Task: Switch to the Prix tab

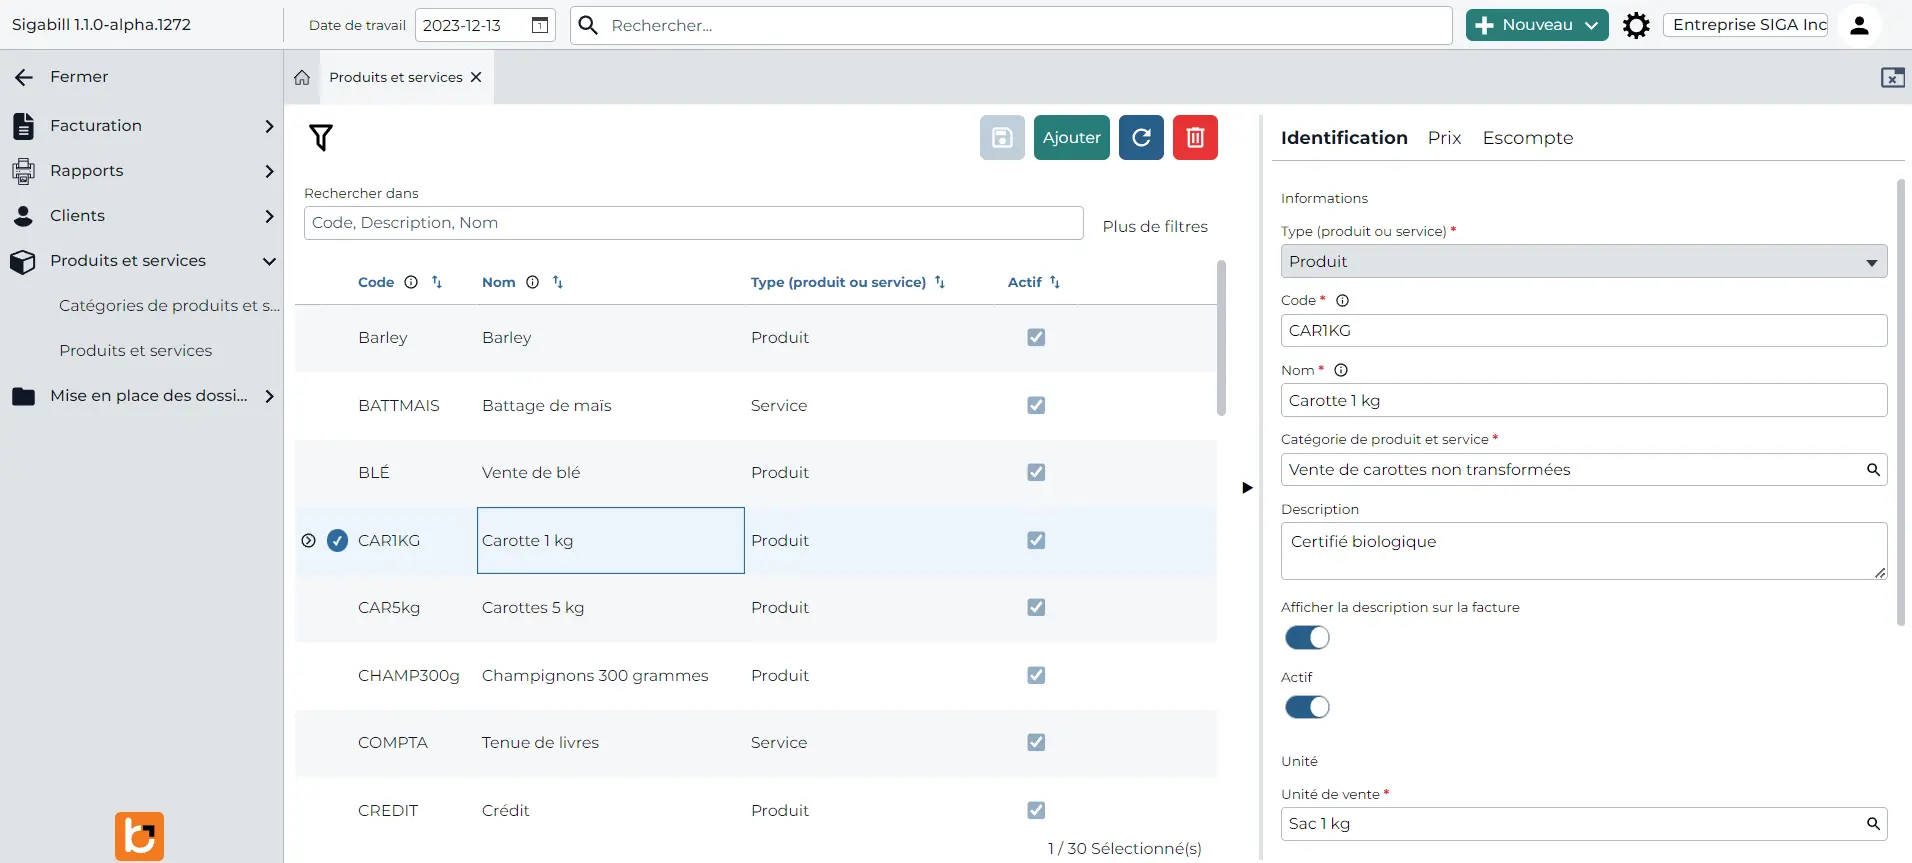Action: 1444,138
